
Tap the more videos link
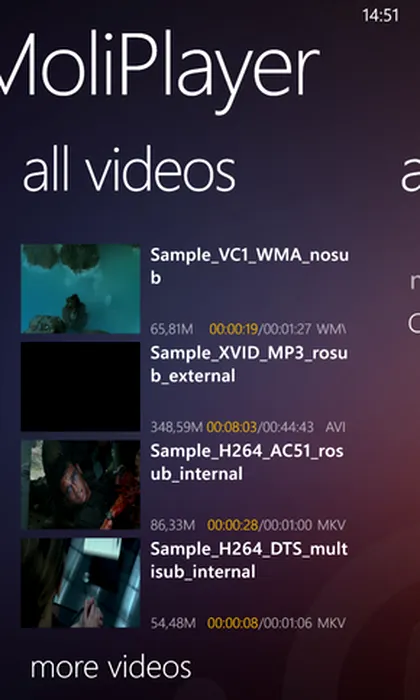pyautogui.click(x=111, y=667)
